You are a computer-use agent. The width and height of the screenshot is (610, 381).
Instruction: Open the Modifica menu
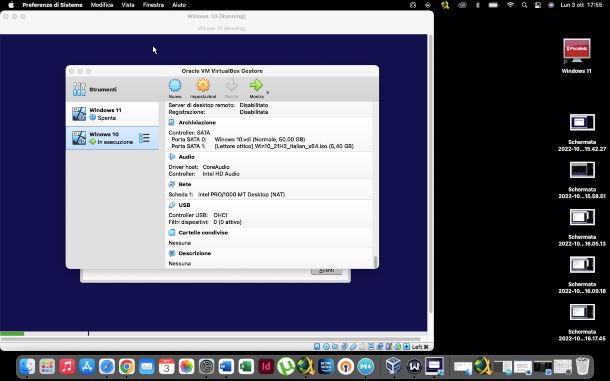102,5
